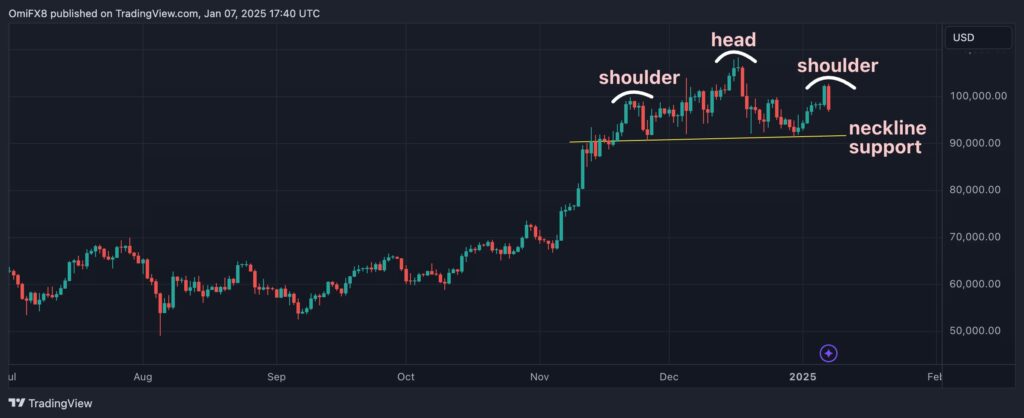Click the latest red candle near 2025
The height and width of the screenshot is (418, 1024).
829,97
